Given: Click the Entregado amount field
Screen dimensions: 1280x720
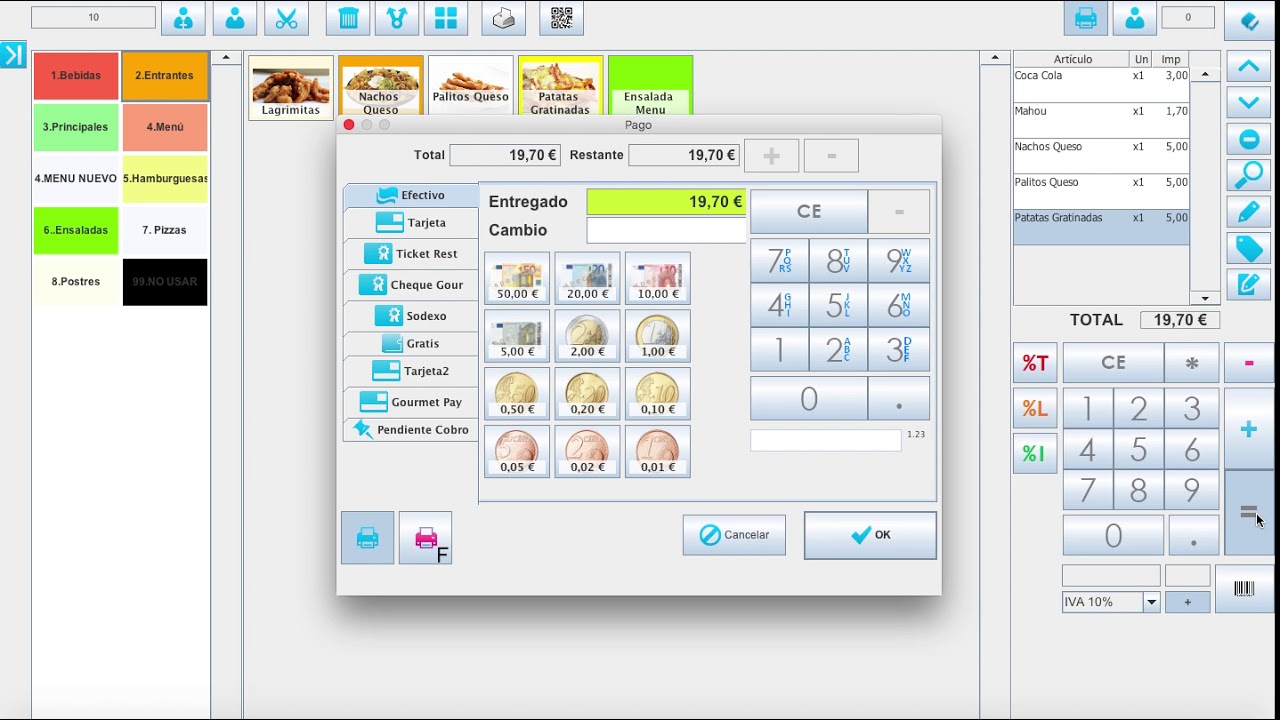Looking at the screenshot, I should point(666,202).
